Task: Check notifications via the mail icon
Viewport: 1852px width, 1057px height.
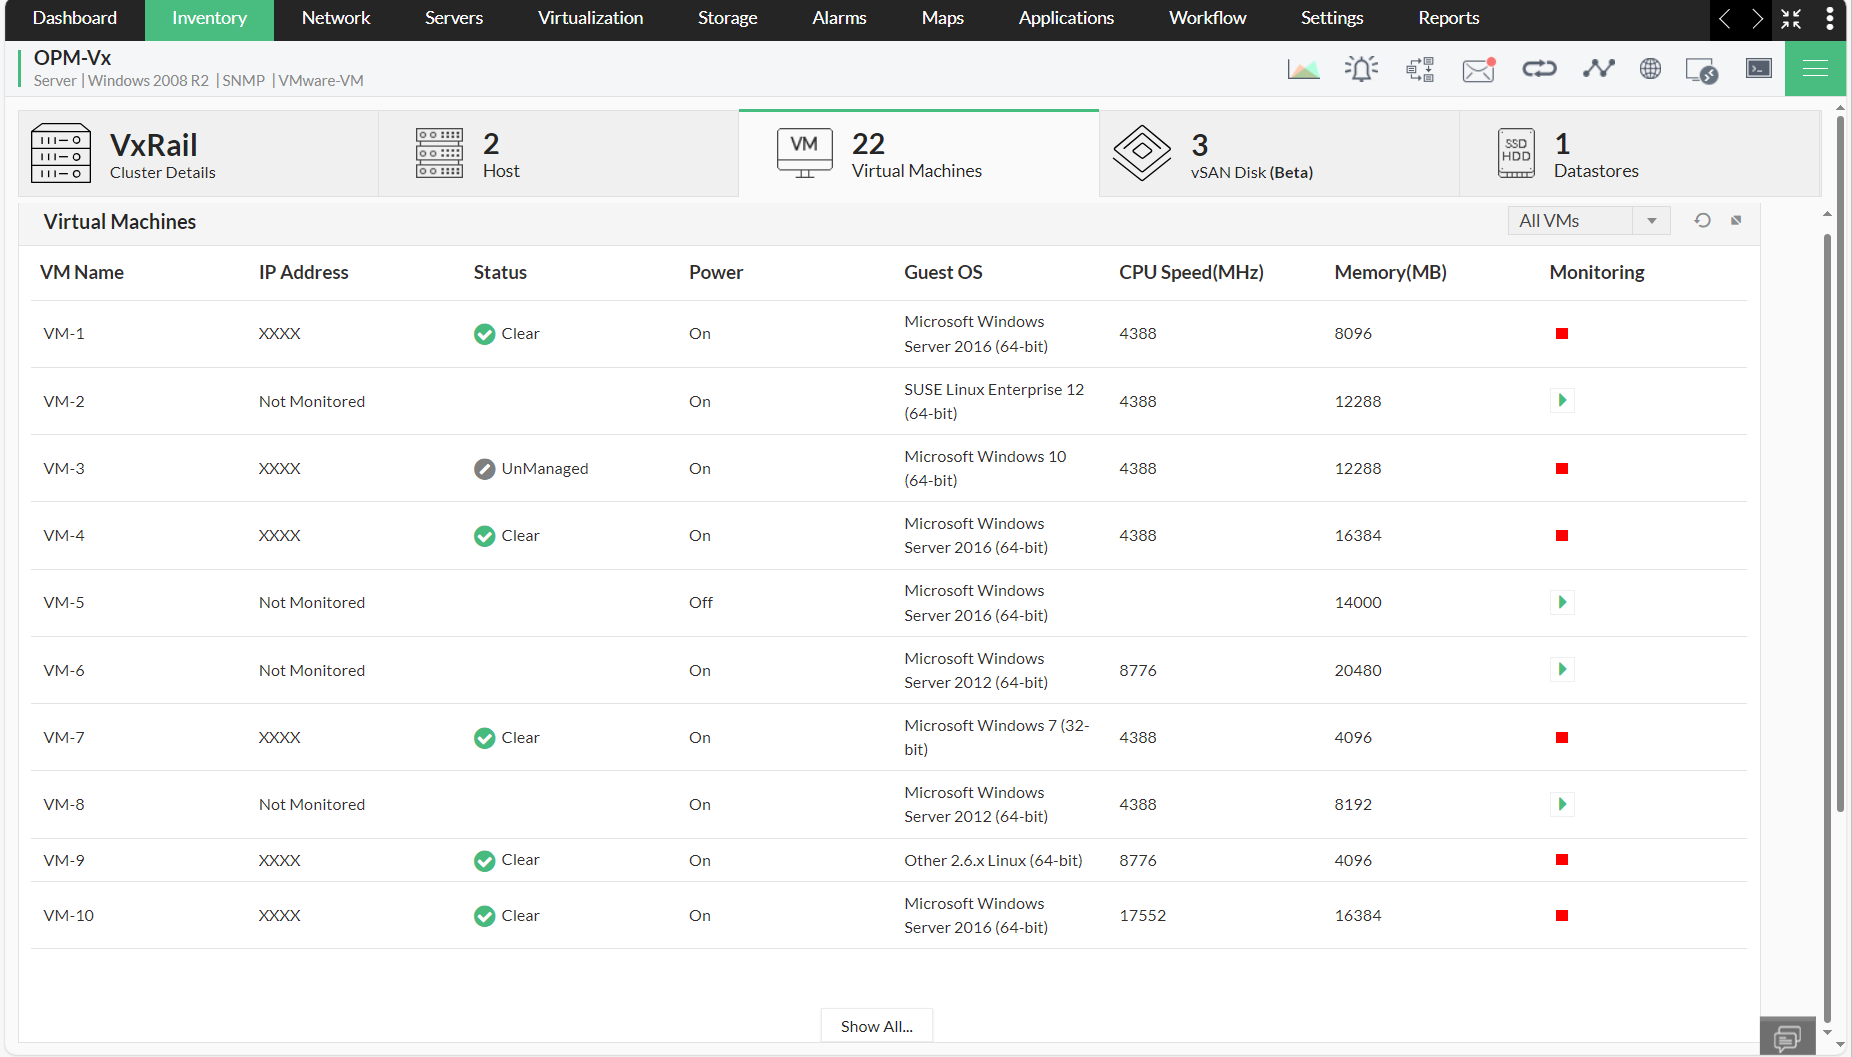Action: click(1477, 69)
